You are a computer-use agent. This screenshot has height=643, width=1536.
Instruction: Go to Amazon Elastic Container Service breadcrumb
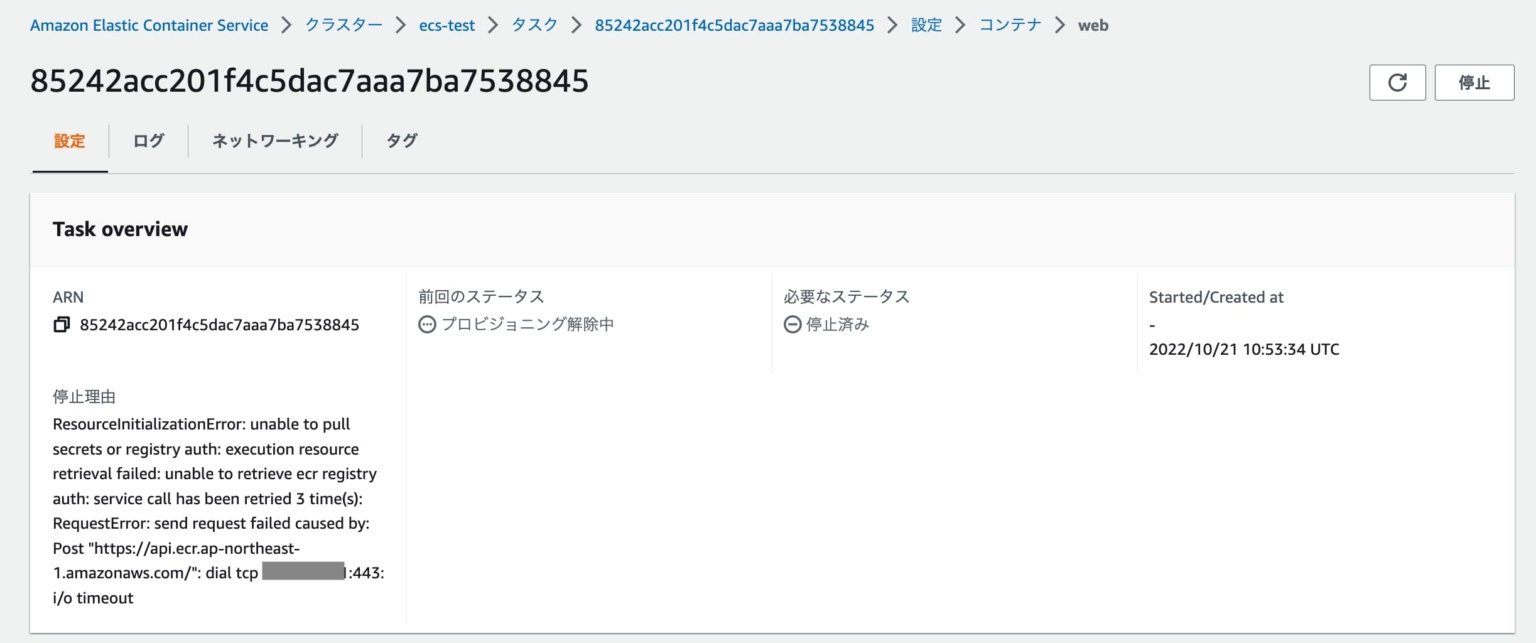(149, 25)
